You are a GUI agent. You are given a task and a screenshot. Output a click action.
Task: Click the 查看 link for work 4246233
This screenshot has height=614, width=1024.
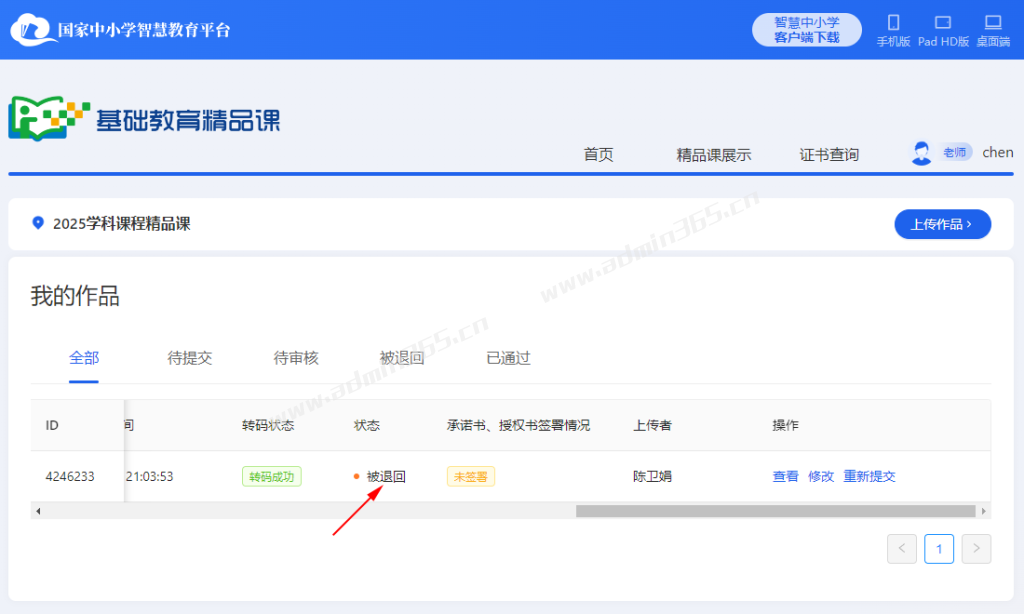click(x=785, y=476)
